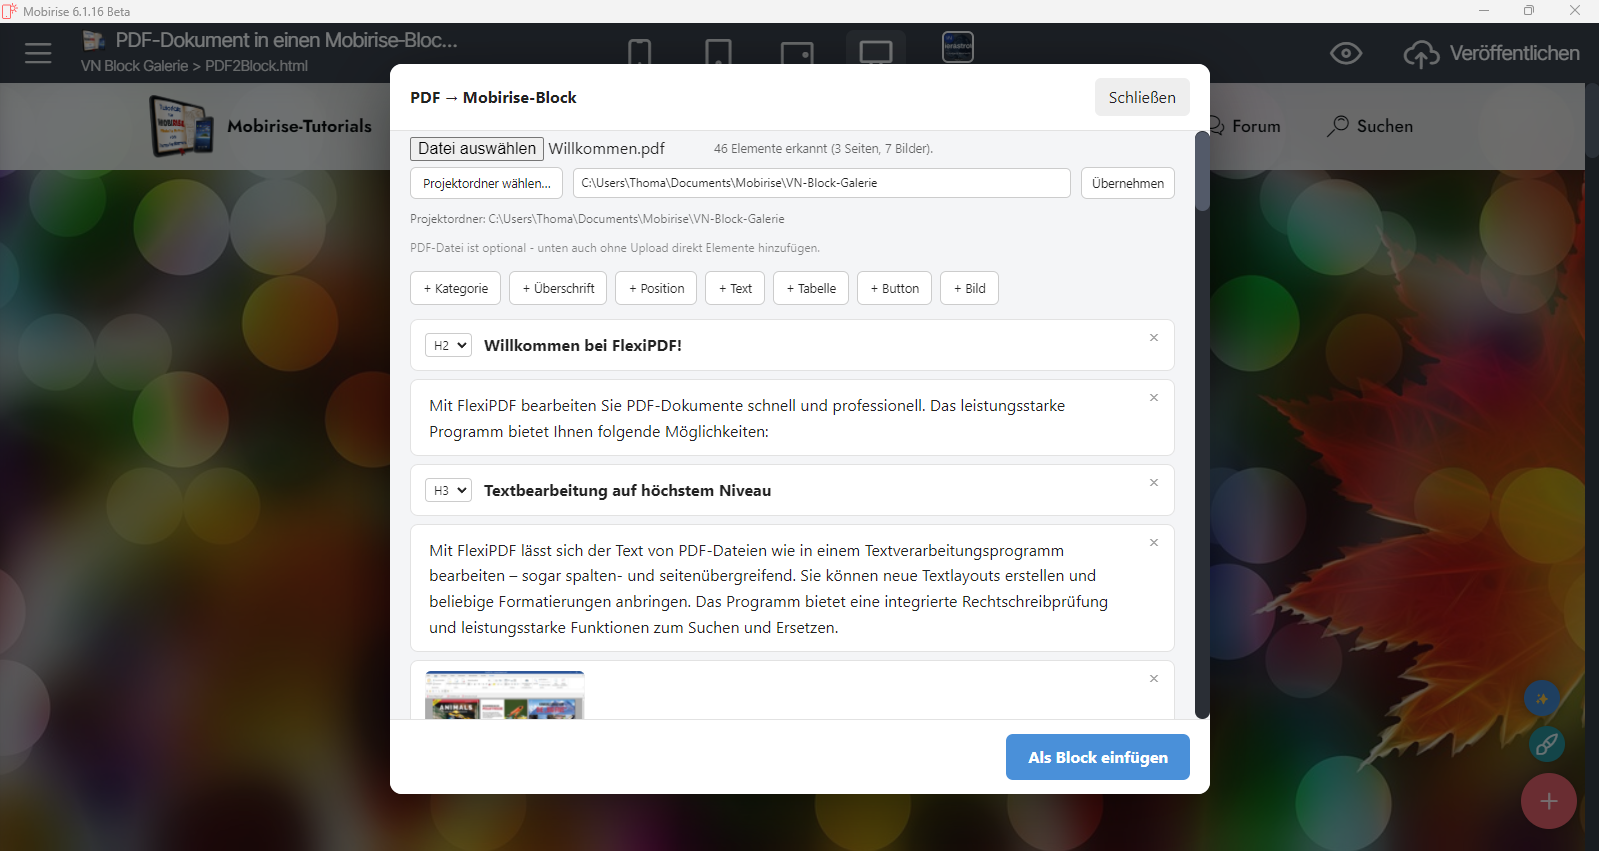
Task: Click the red plus add-block button
Action: tap(1549, 801)
